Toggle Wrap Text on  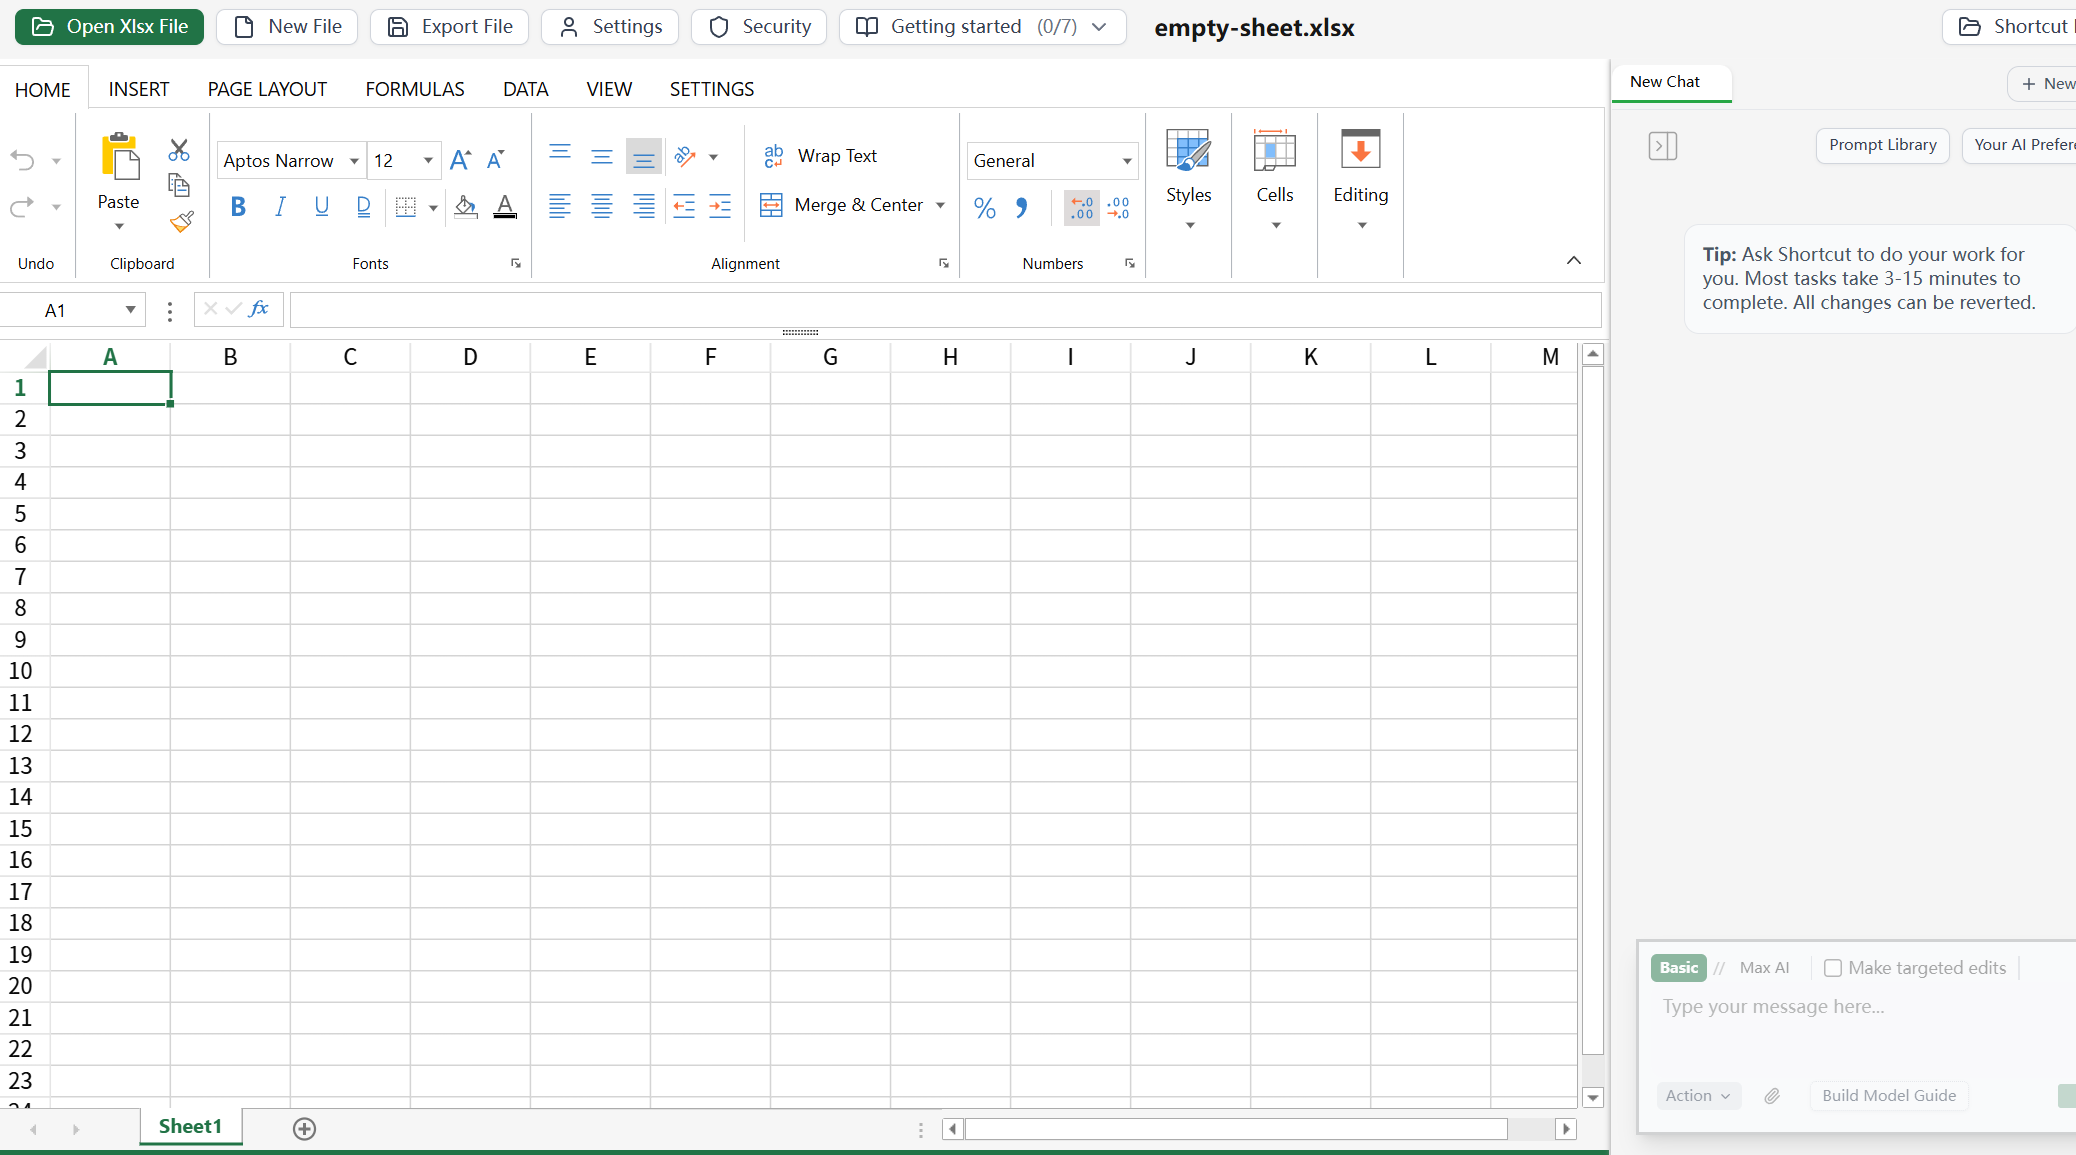[x=820, y=156]
